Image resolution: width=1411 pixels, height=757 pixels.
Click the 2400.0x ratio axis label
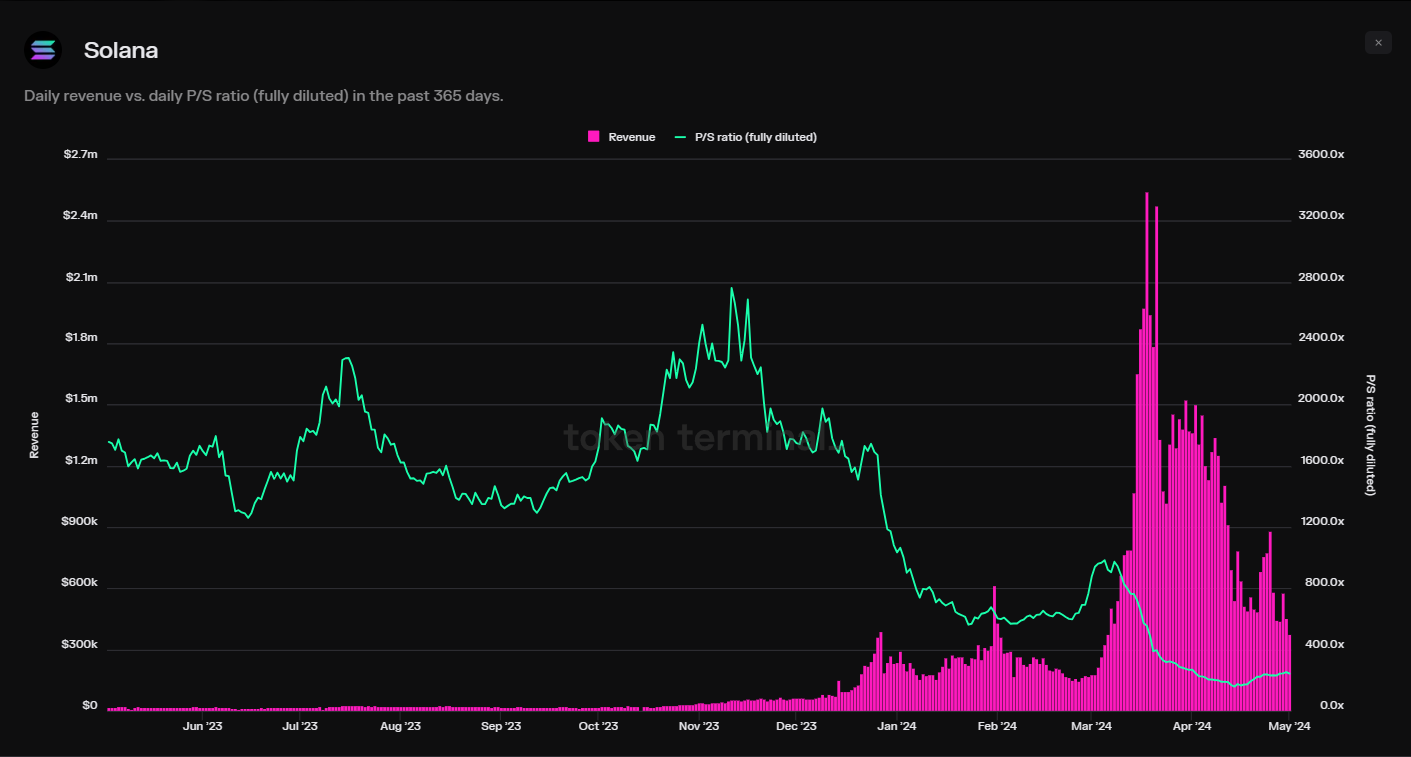click(1321, 338)
